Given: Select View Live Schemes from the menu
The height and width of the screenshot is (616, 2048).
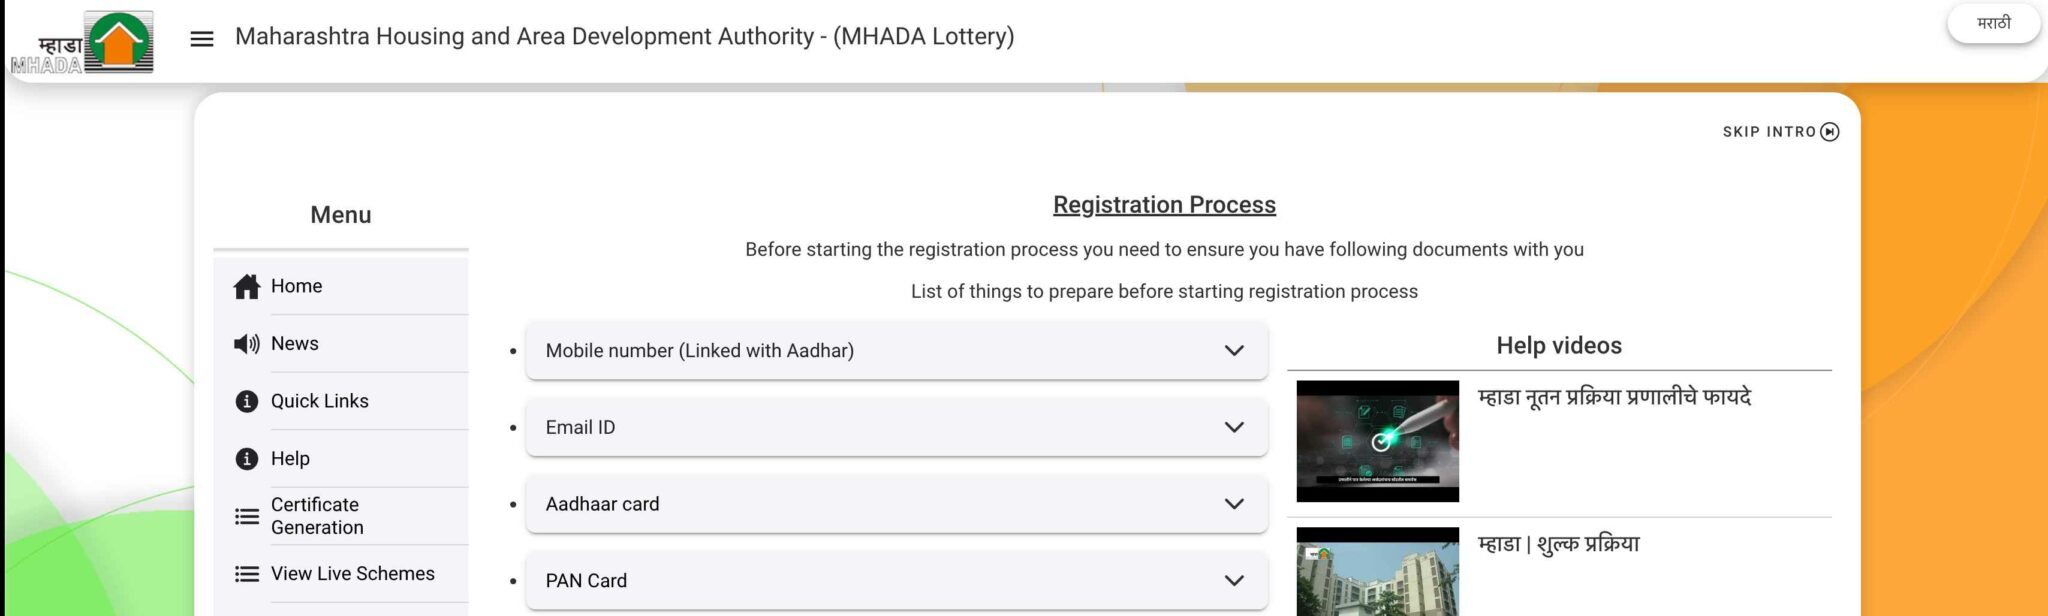Looking at the screenshot, I should [x=352, y=573].
